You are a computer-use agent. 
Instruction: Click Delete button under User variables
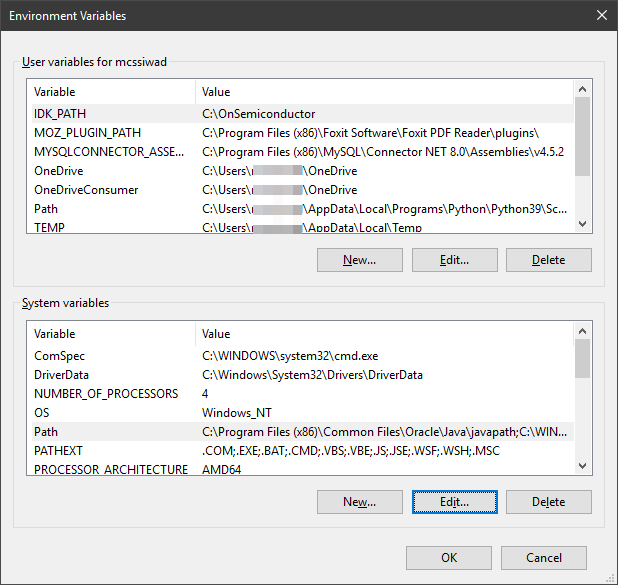(x=548, y=260)
